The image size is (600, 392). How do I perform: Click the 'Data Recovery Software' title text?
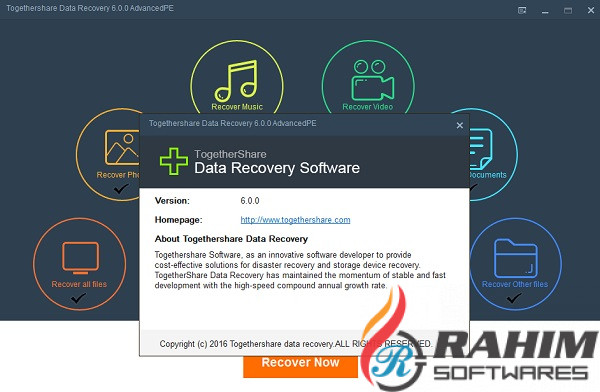(x=277, y=168)
